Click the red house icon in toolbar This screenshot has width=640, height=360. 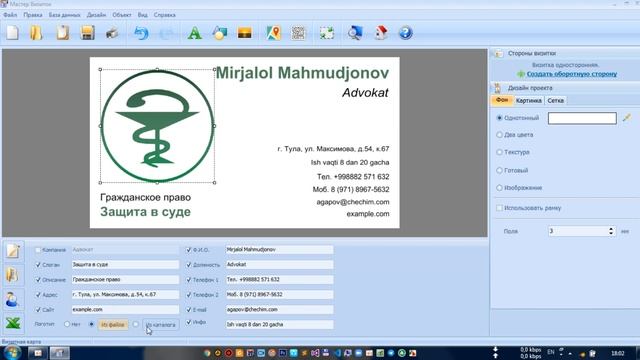click(380, 33)
